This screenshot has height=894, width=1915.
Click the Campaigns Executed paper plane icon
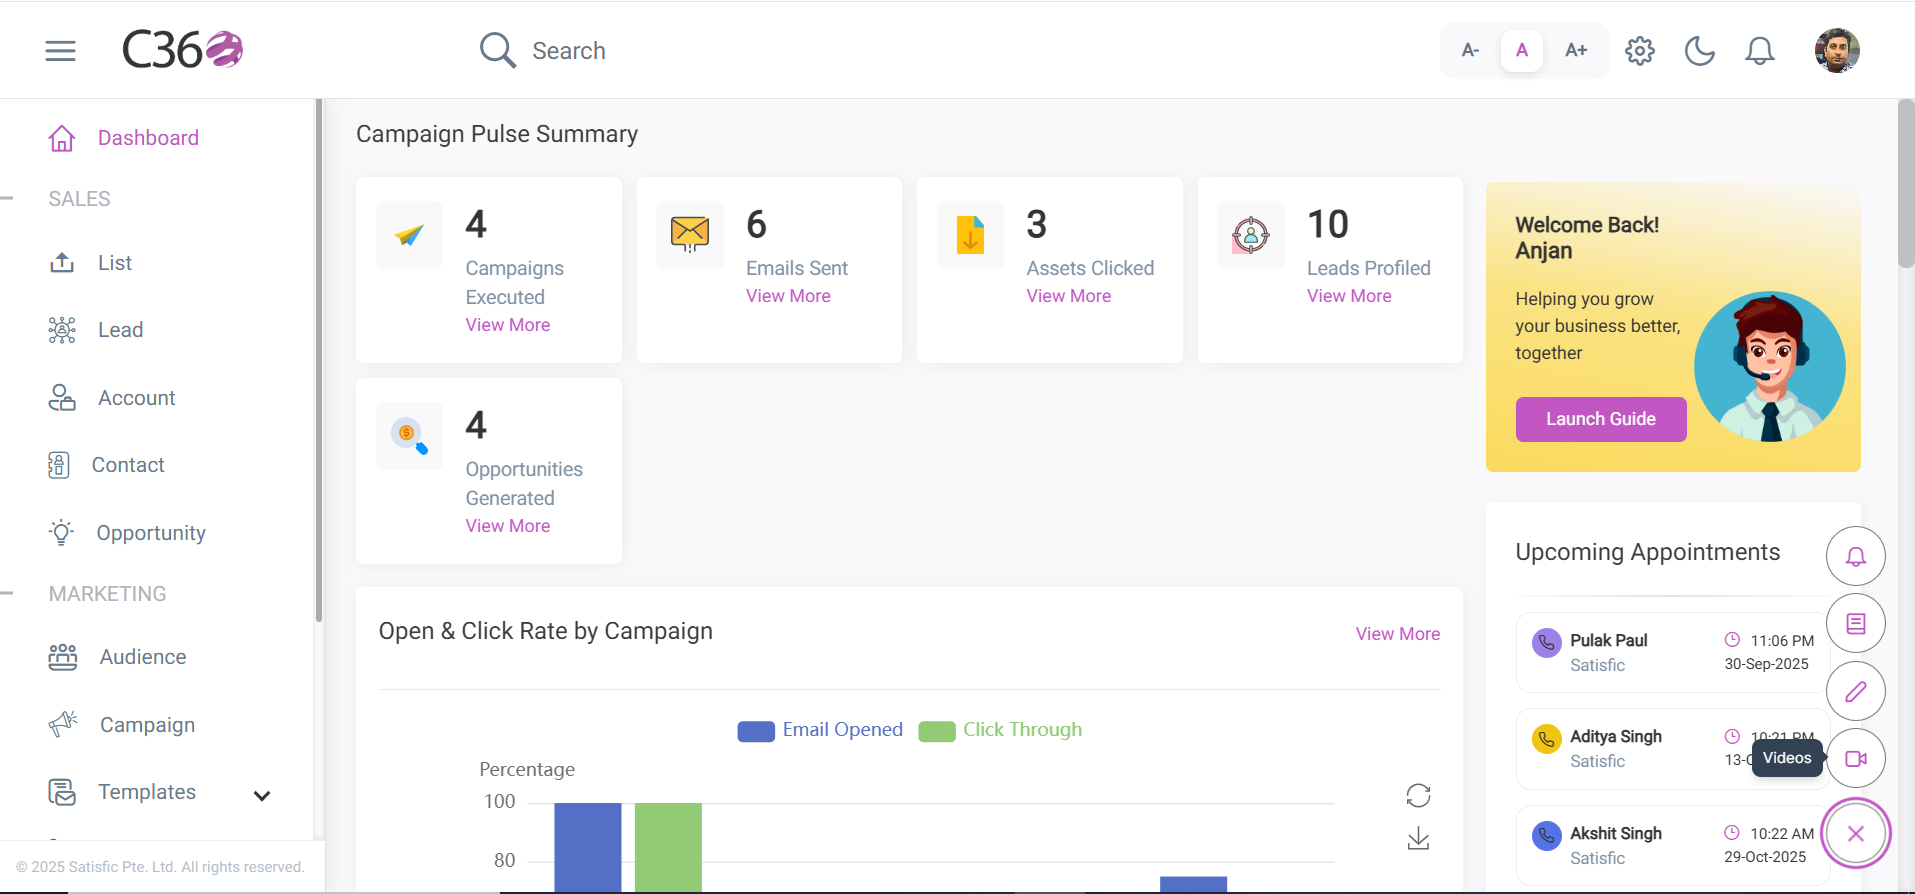pos(409,235)
